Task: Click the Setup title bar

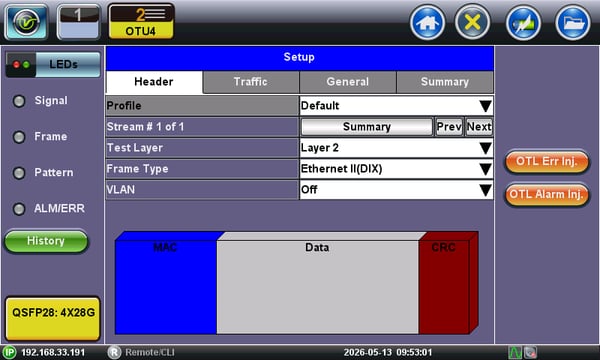Action: (300, 58)
